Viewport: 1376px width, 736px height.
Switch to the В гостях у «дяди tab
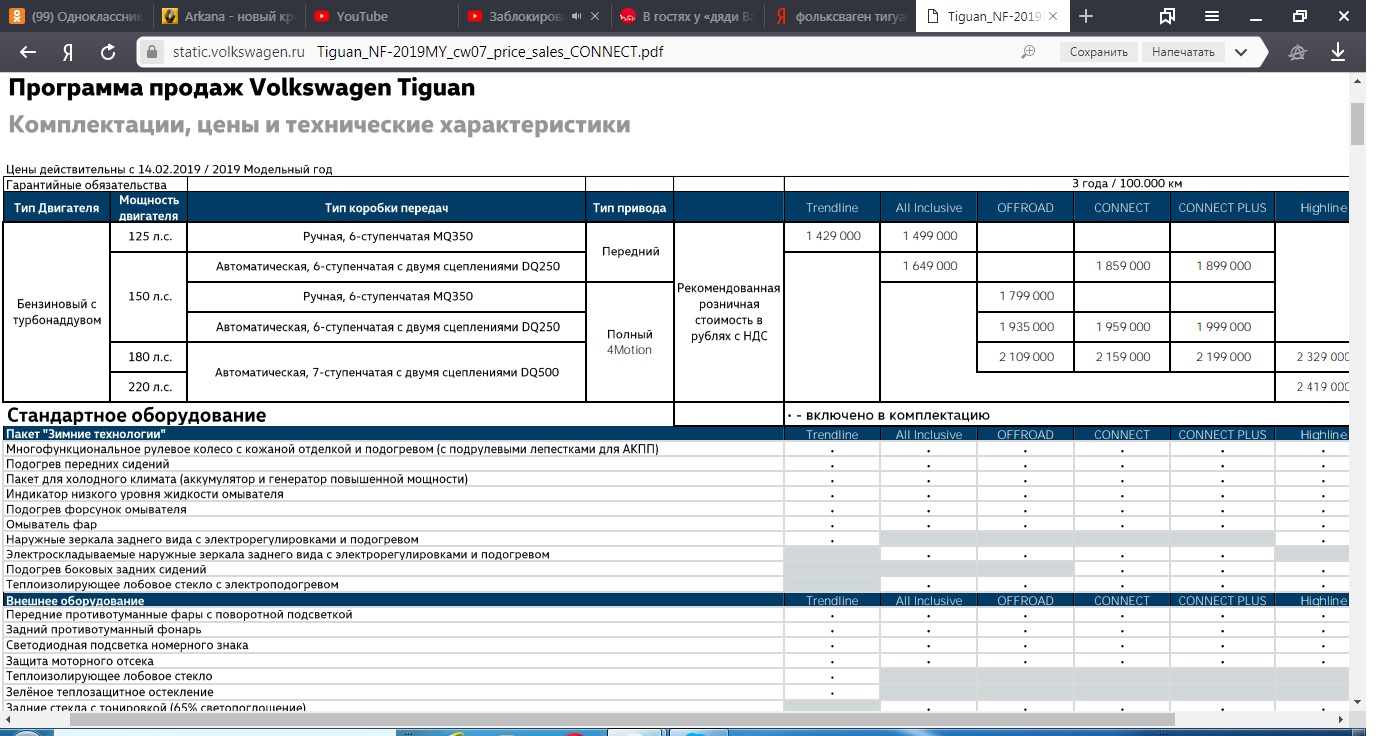[x=686, y=16]
